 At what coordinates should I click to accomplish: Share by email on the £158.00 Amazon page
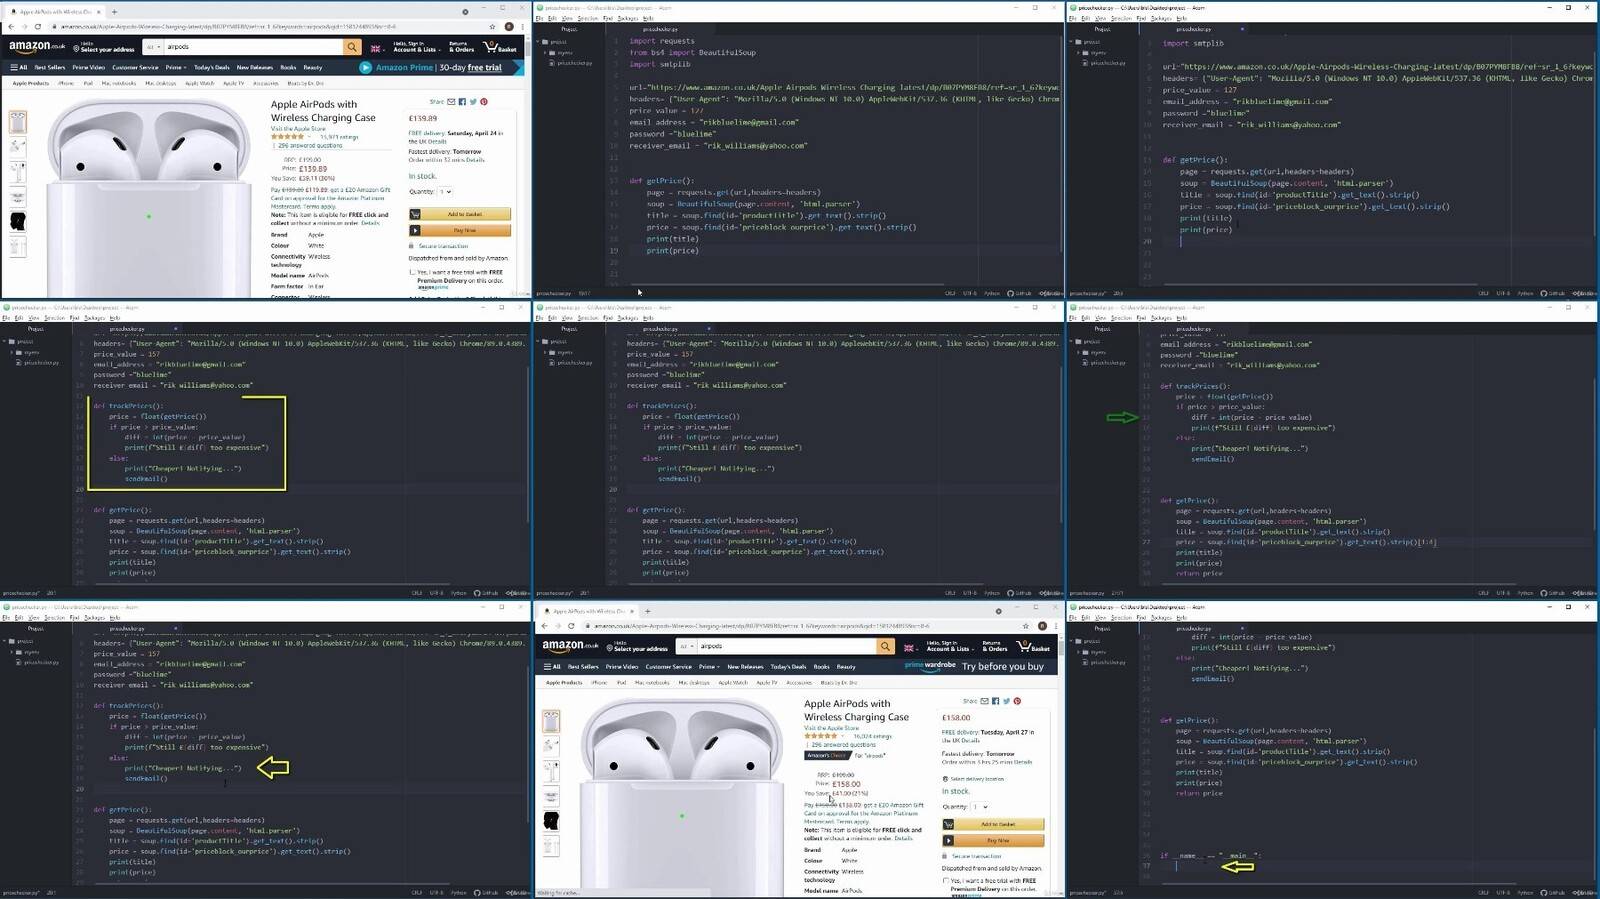(x=984, y=701)
